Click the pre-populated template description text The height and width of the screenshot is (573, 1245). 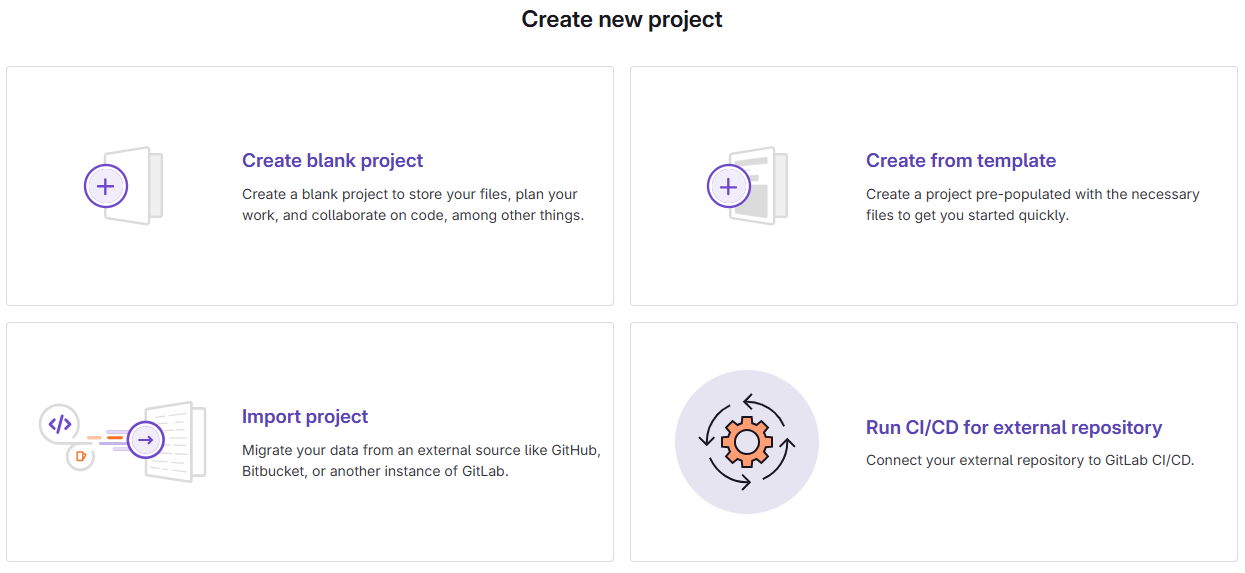tap(1032, 205)
